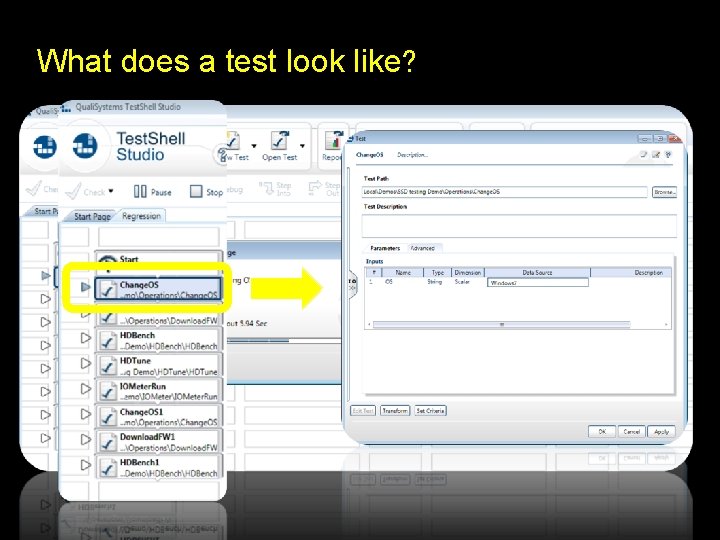The image size is (720, 540).
Task: Click the run arrow beside HDBench1
Action: 85,465
